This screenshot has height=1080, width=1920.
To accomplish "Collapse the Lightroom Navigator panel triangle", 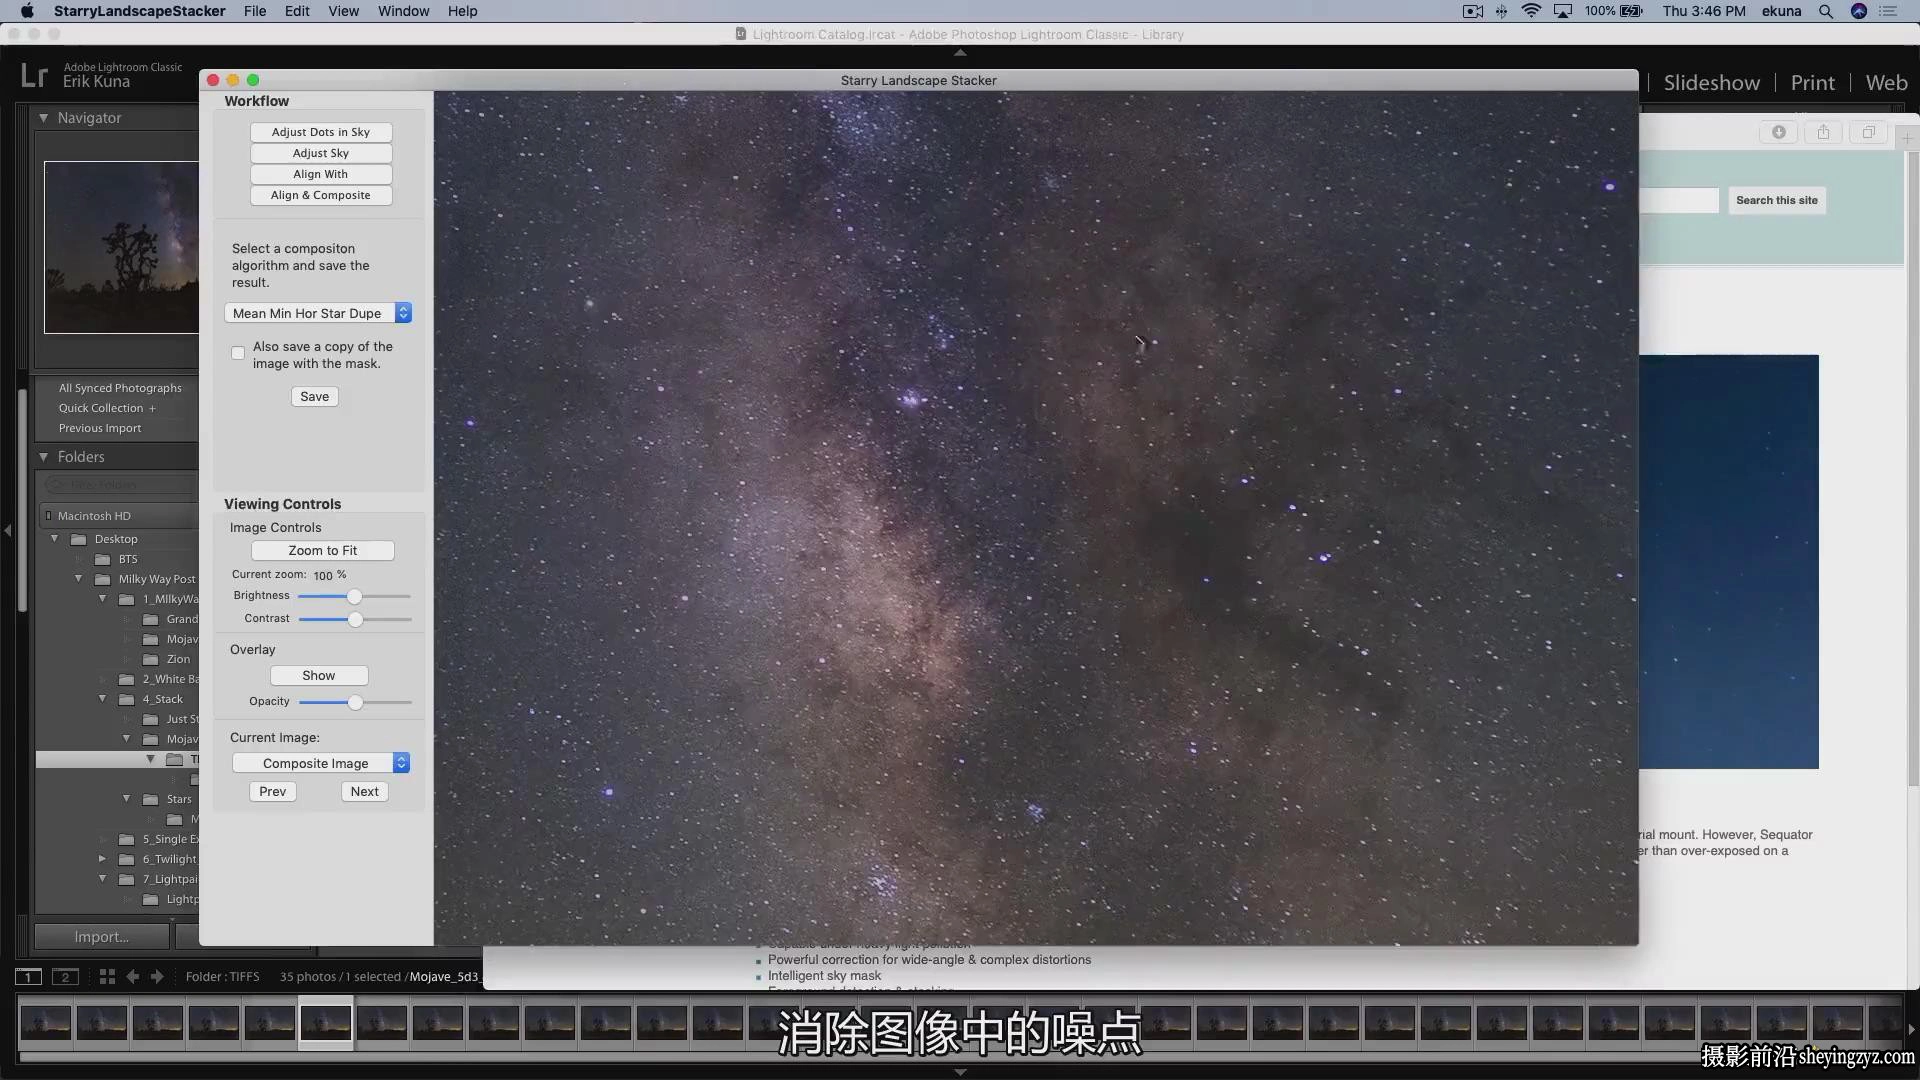I will click(44, 118).
